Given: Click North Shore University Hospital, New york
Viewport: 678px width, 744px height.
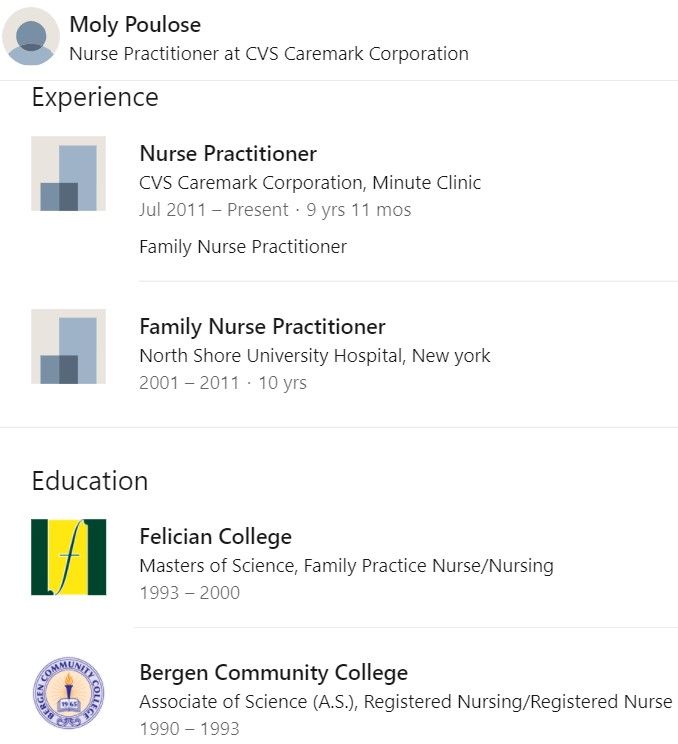Looking at the screenshot, I should click(x=315, y=356).
